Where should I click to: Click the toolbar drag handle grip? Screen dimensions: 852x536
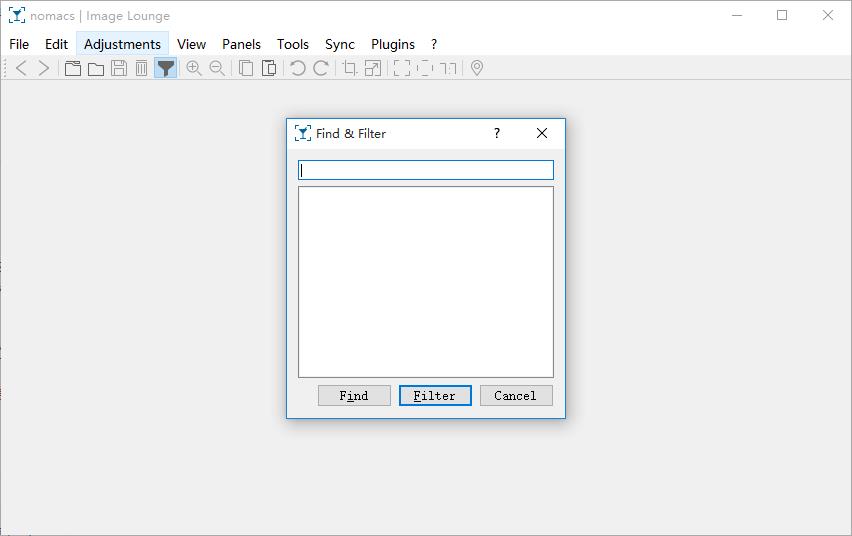(x=5, y=68)
